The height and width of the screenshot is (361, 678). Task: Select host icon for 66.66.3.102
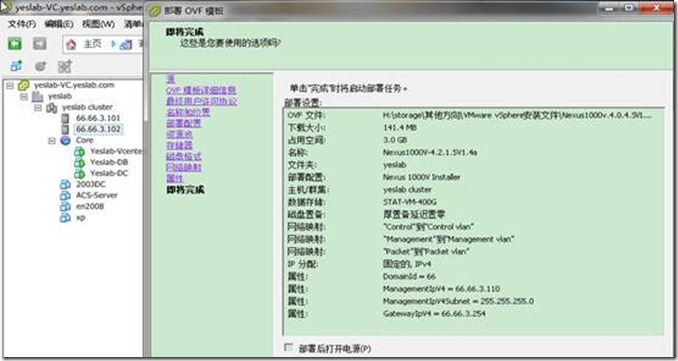pyautogui.click(x=65, y=129)
